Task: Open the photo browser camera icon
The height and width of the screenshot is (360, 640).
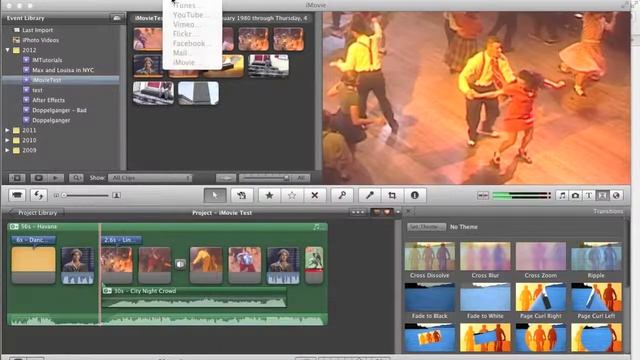Action: tap(576, 196)
